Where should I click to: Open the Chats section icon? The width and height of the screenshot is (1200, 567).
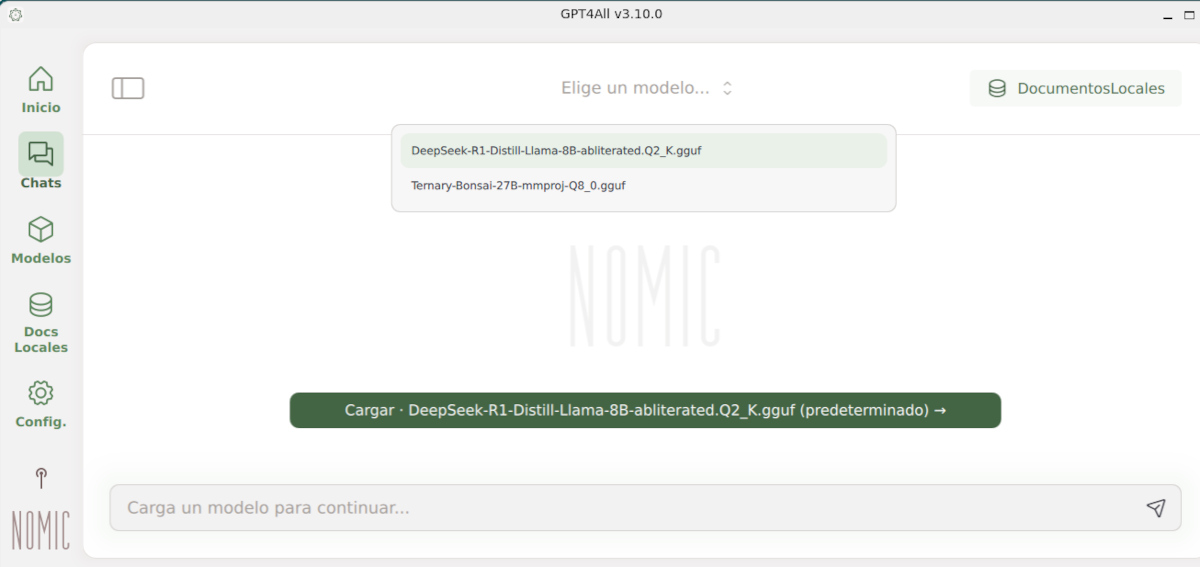click(41, 154)
